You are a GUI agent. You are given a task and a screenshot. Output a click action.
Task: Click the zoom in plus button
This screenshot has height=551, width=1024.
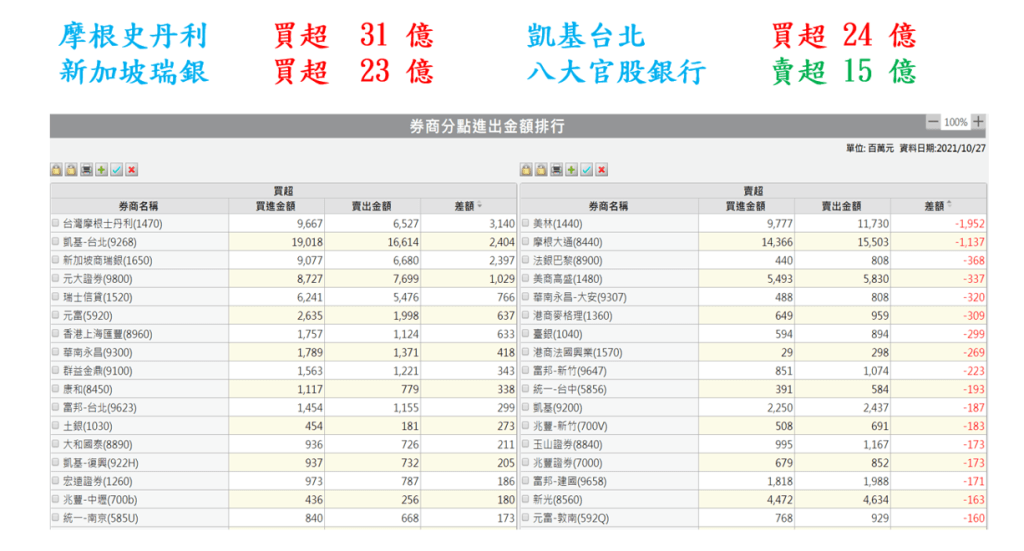978,122
